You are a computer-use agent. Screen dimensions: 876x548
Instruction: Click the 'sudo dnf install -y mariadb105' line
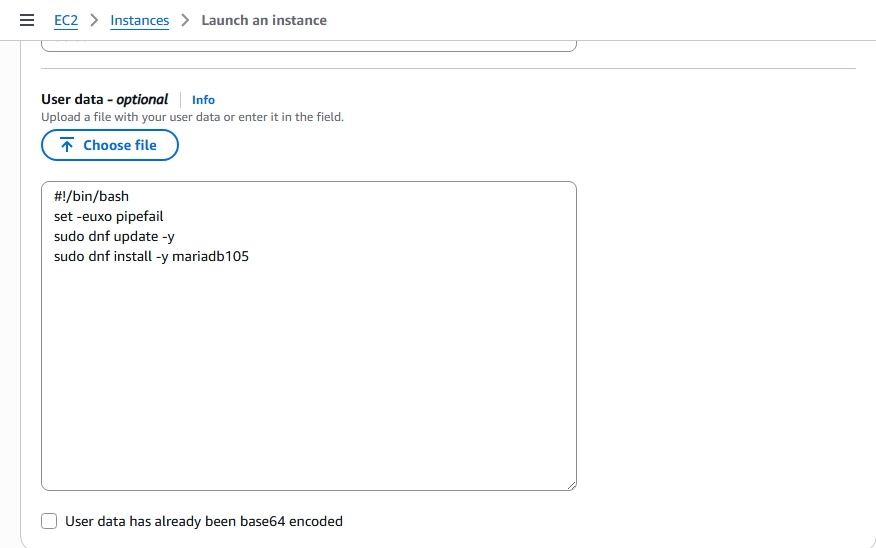[152, 256]
